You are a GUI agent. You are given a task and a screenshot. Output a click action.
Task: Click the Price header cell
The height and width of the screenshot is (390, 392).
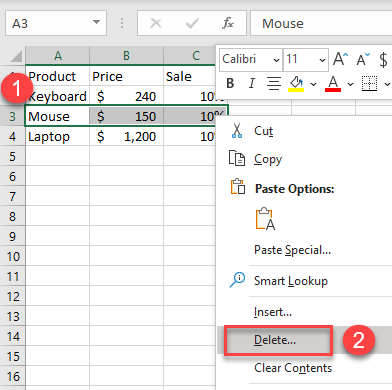coord(126,76)
